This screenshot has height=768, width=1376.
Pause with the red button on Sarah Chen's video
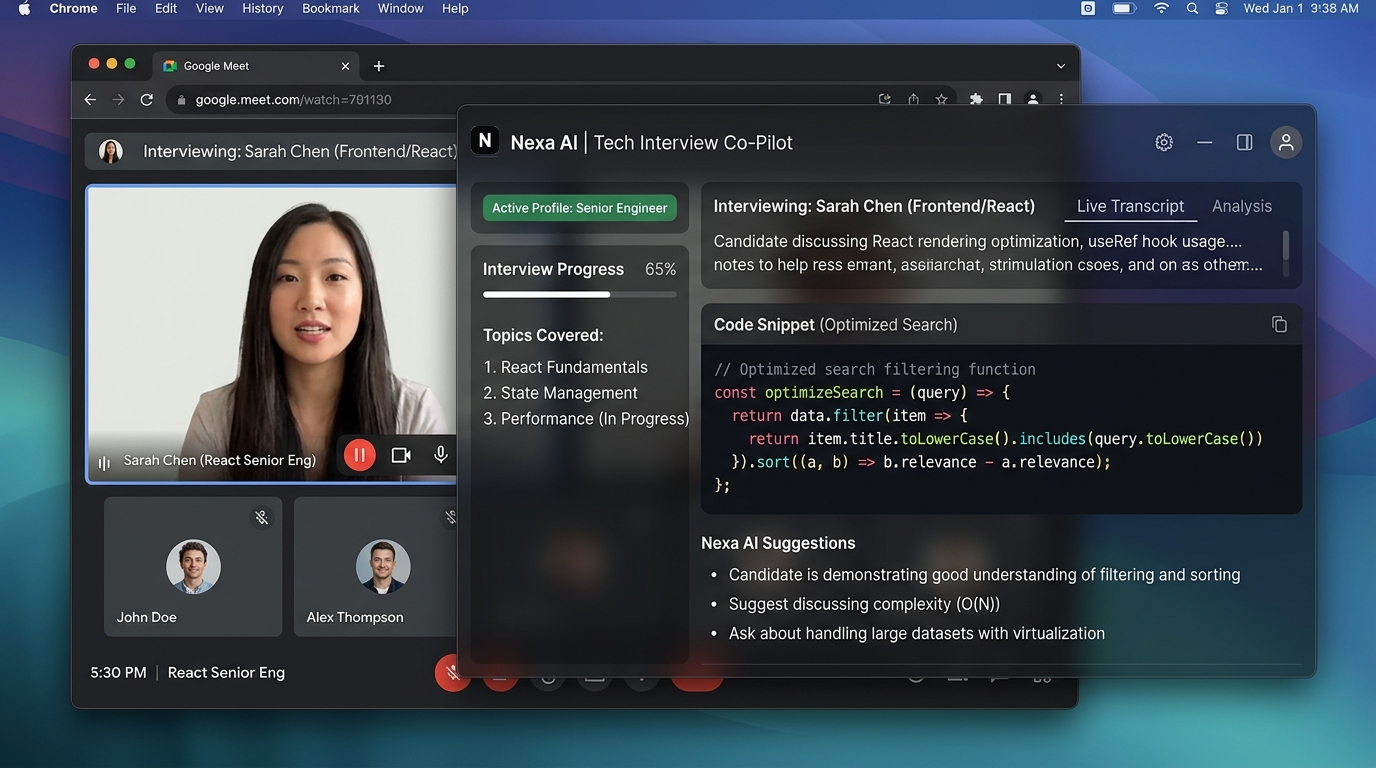coord(359,455)
